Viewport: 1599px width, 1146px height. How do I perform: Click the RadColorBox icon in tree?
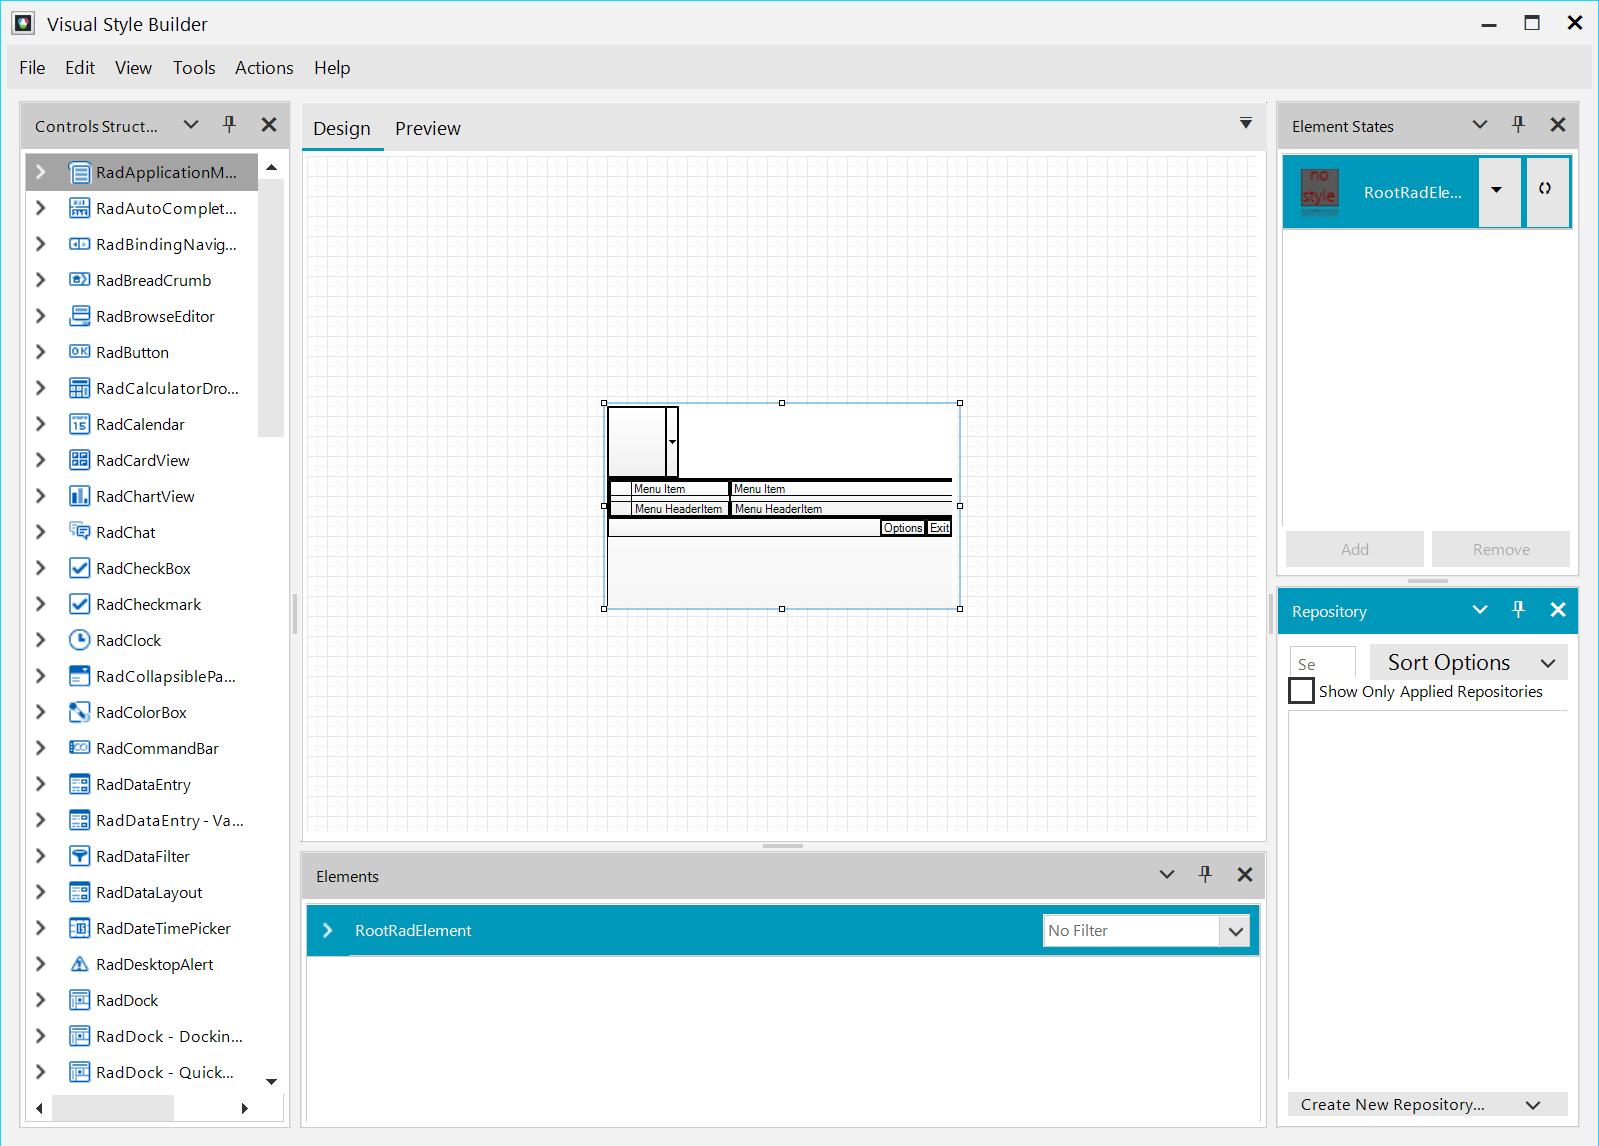[79, 712]
